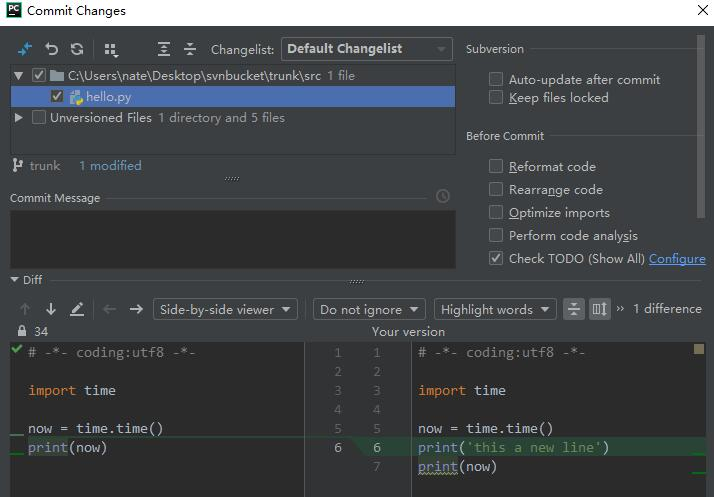Click the edit source pencil icon
The height and width of the screenshot is (497, 714).
pyautogui.click(x=77, y=309)
